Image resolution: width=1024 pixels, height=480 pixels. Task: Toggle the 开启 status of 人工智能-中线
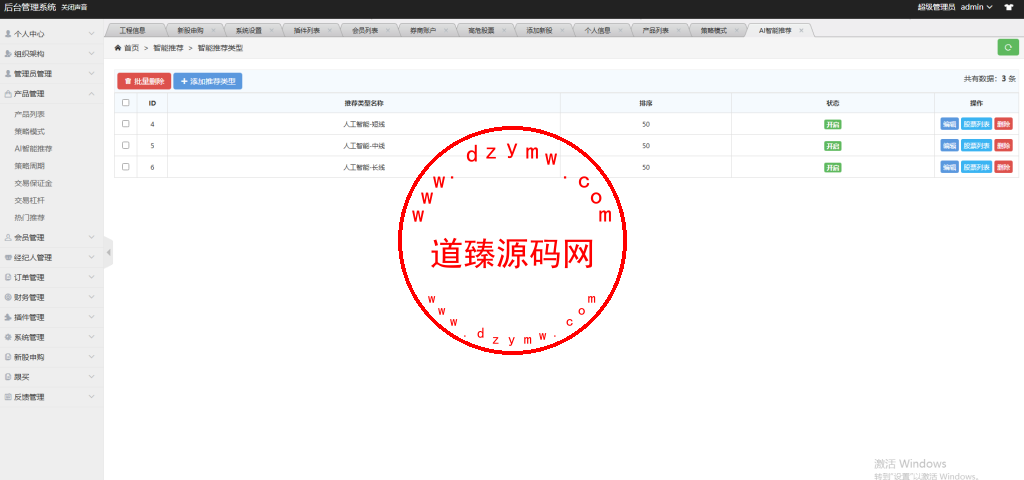click(833, 146)
